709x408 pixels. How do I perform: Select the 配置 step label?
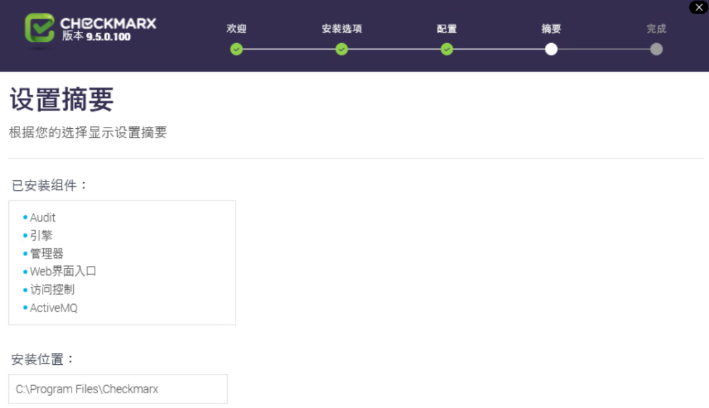coord(447,29)
